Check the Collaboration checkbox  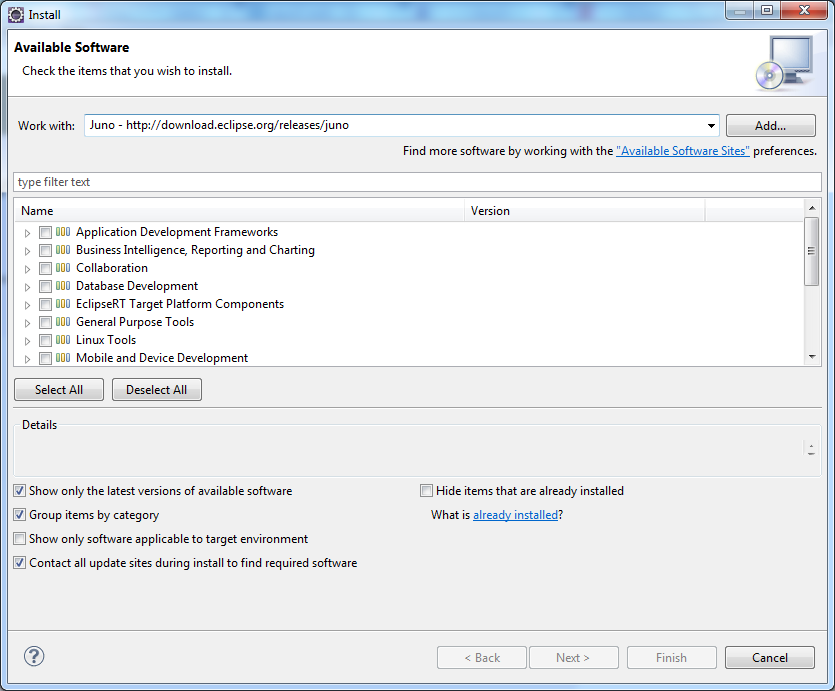(45, 268)
